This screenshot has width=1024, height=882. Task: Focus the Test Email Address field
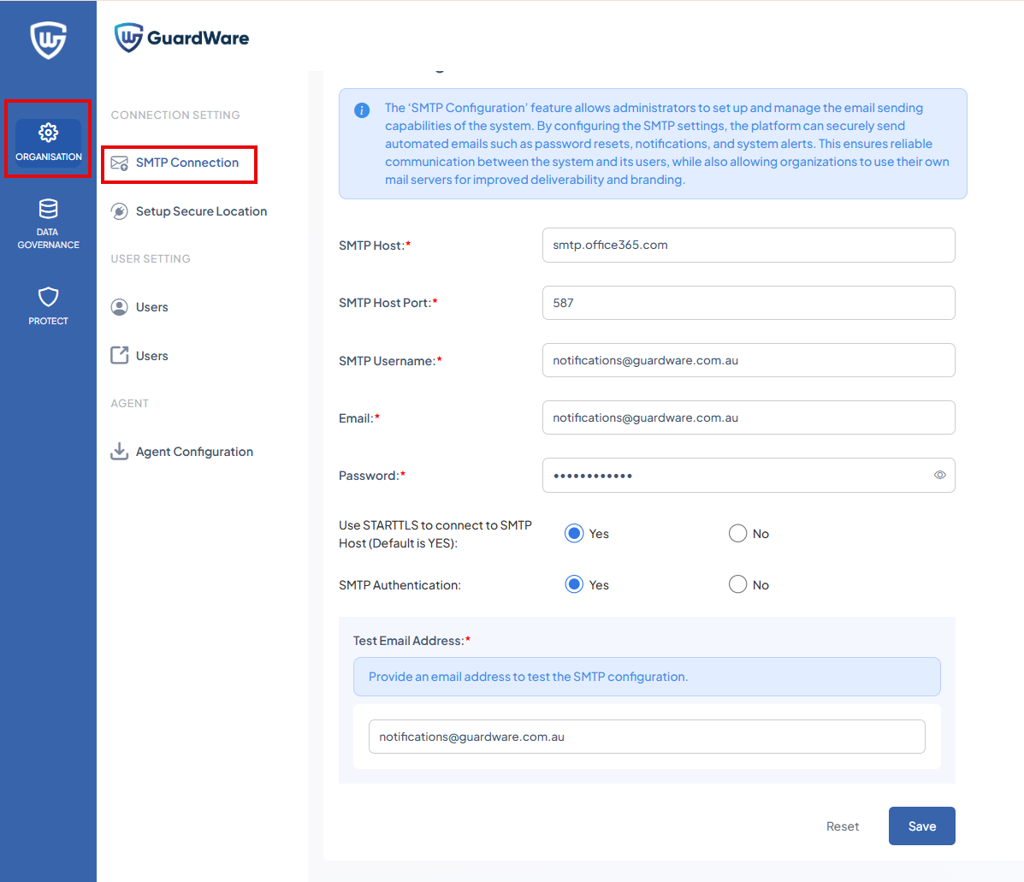[x=647, y=736]
